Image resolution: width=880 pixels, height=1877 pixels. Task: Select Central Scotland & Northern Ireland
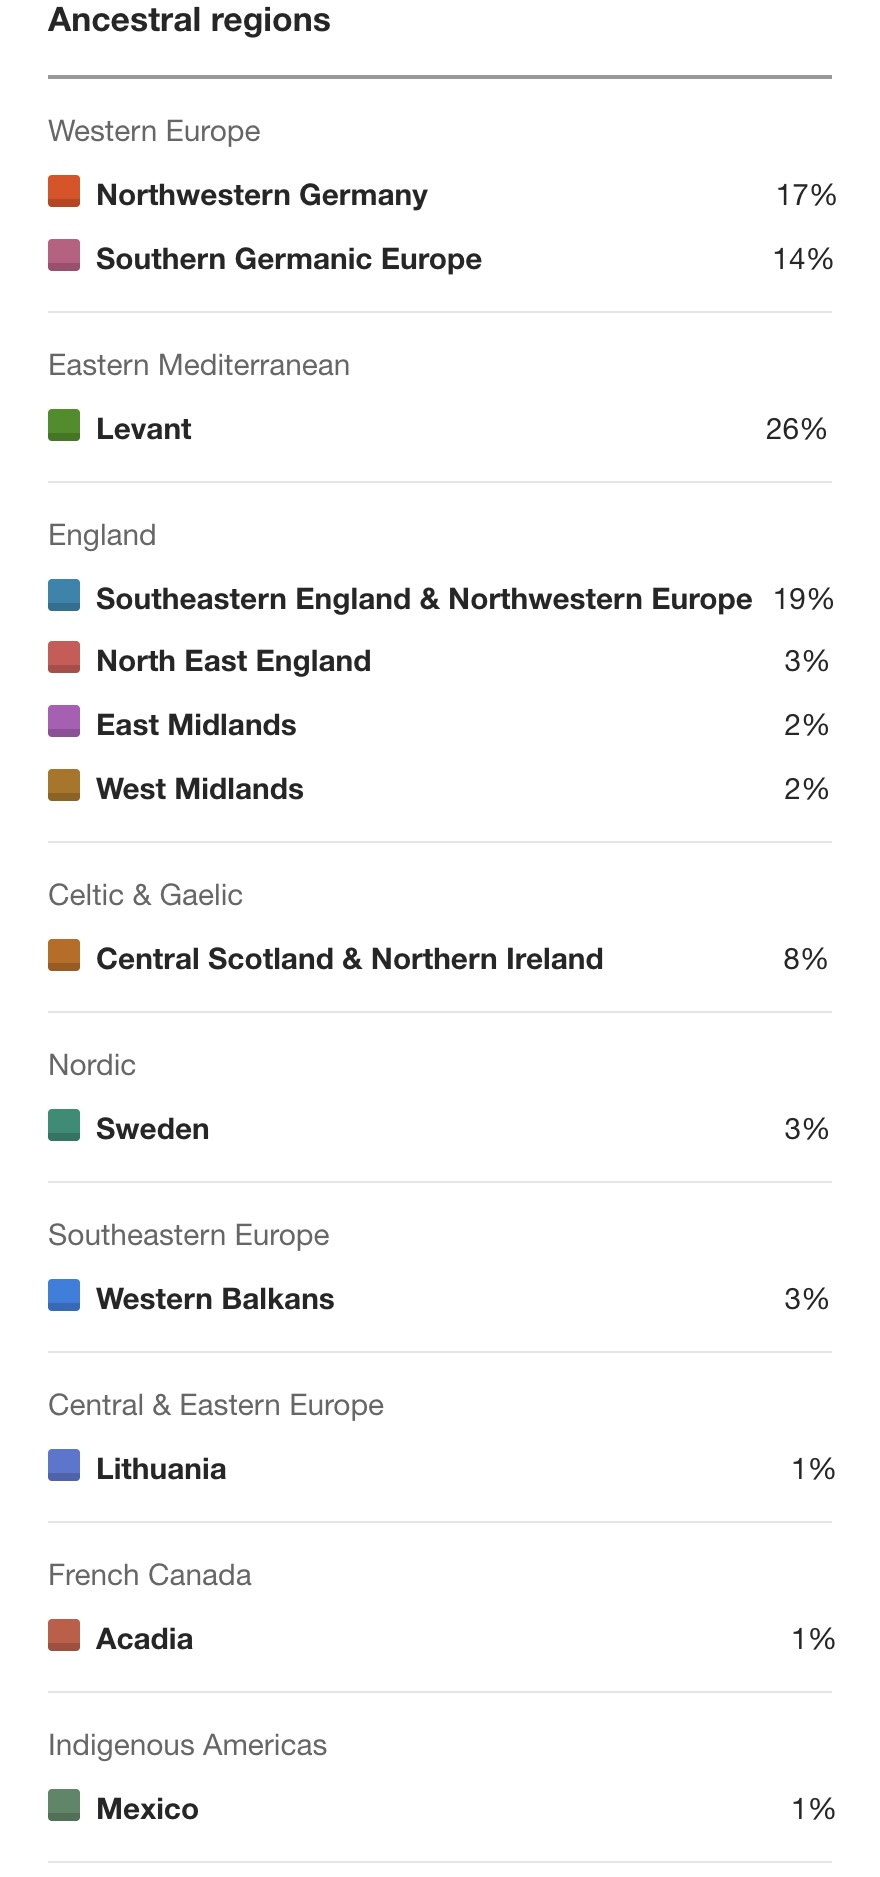click(x=350, y=959)
